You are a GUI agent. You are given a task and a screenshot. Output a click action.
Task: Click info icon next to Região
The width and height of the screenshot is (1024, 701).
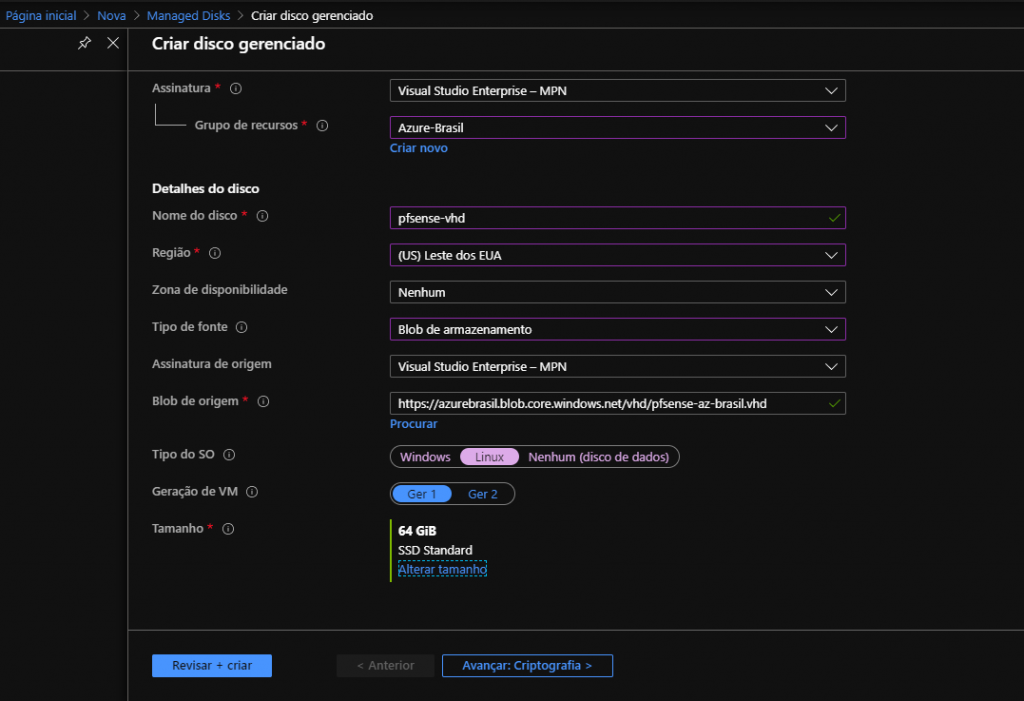click(x=214, y=254)
